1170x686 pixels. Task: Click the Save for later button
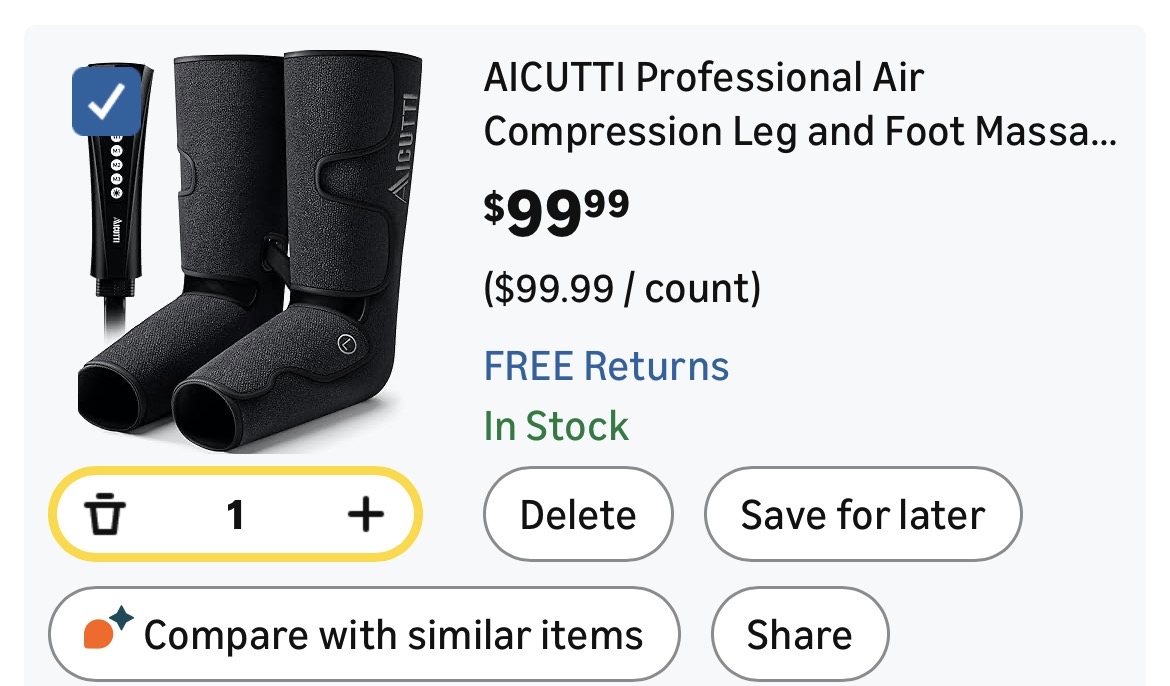(862, 515)
